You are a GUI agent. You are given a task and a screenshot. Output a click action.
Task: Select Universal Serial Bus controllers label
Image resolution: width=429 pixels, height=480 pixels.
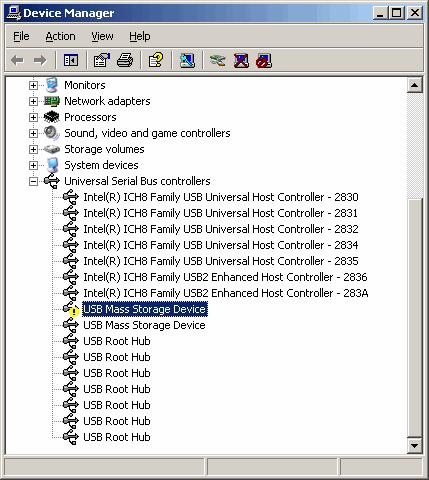[x=137, y=181]
